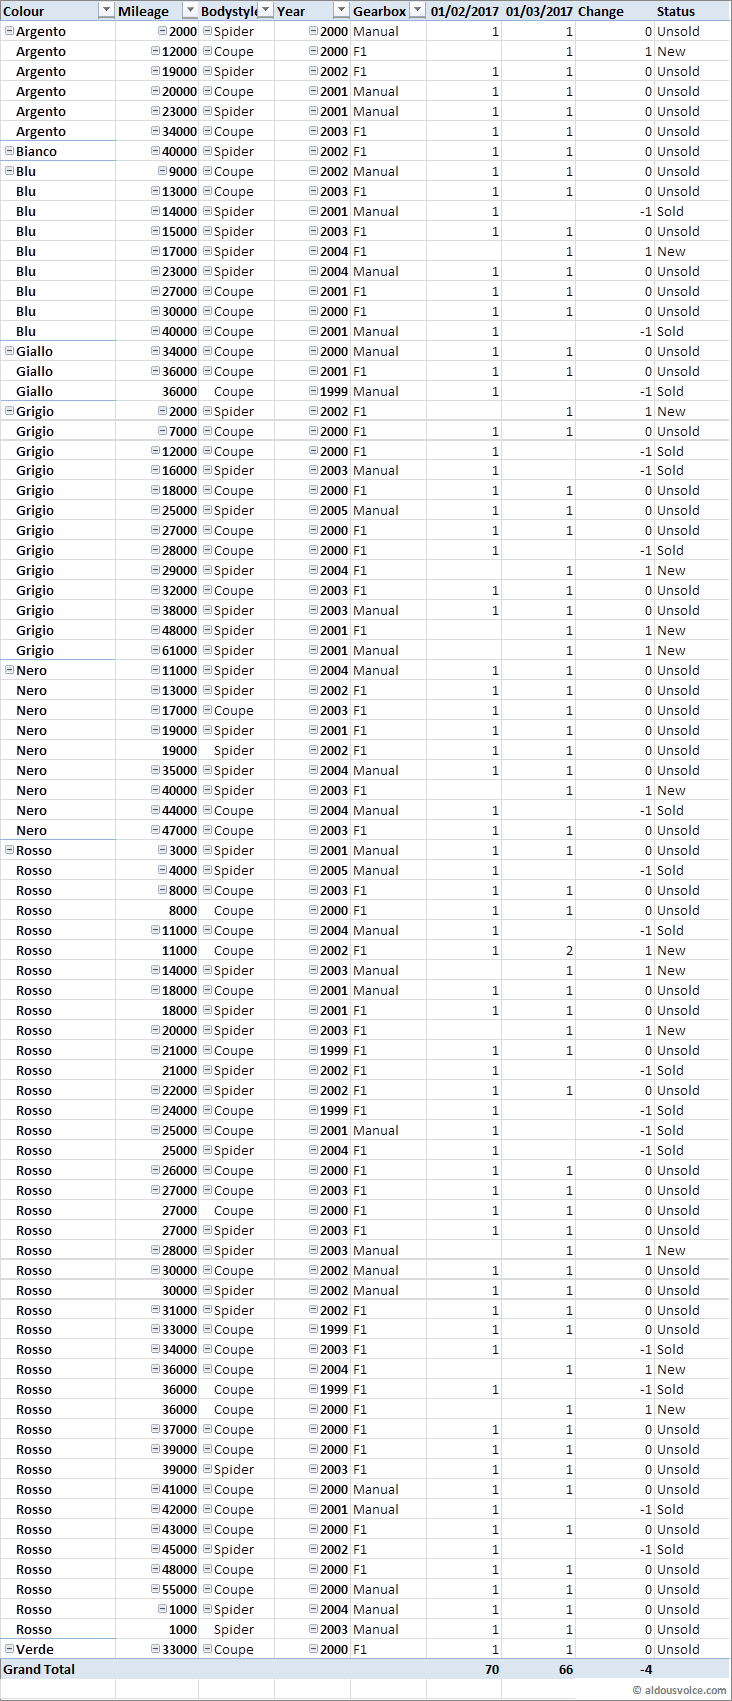Open the Year filter dropdown

pyautogui.click(x=341, y=11)
